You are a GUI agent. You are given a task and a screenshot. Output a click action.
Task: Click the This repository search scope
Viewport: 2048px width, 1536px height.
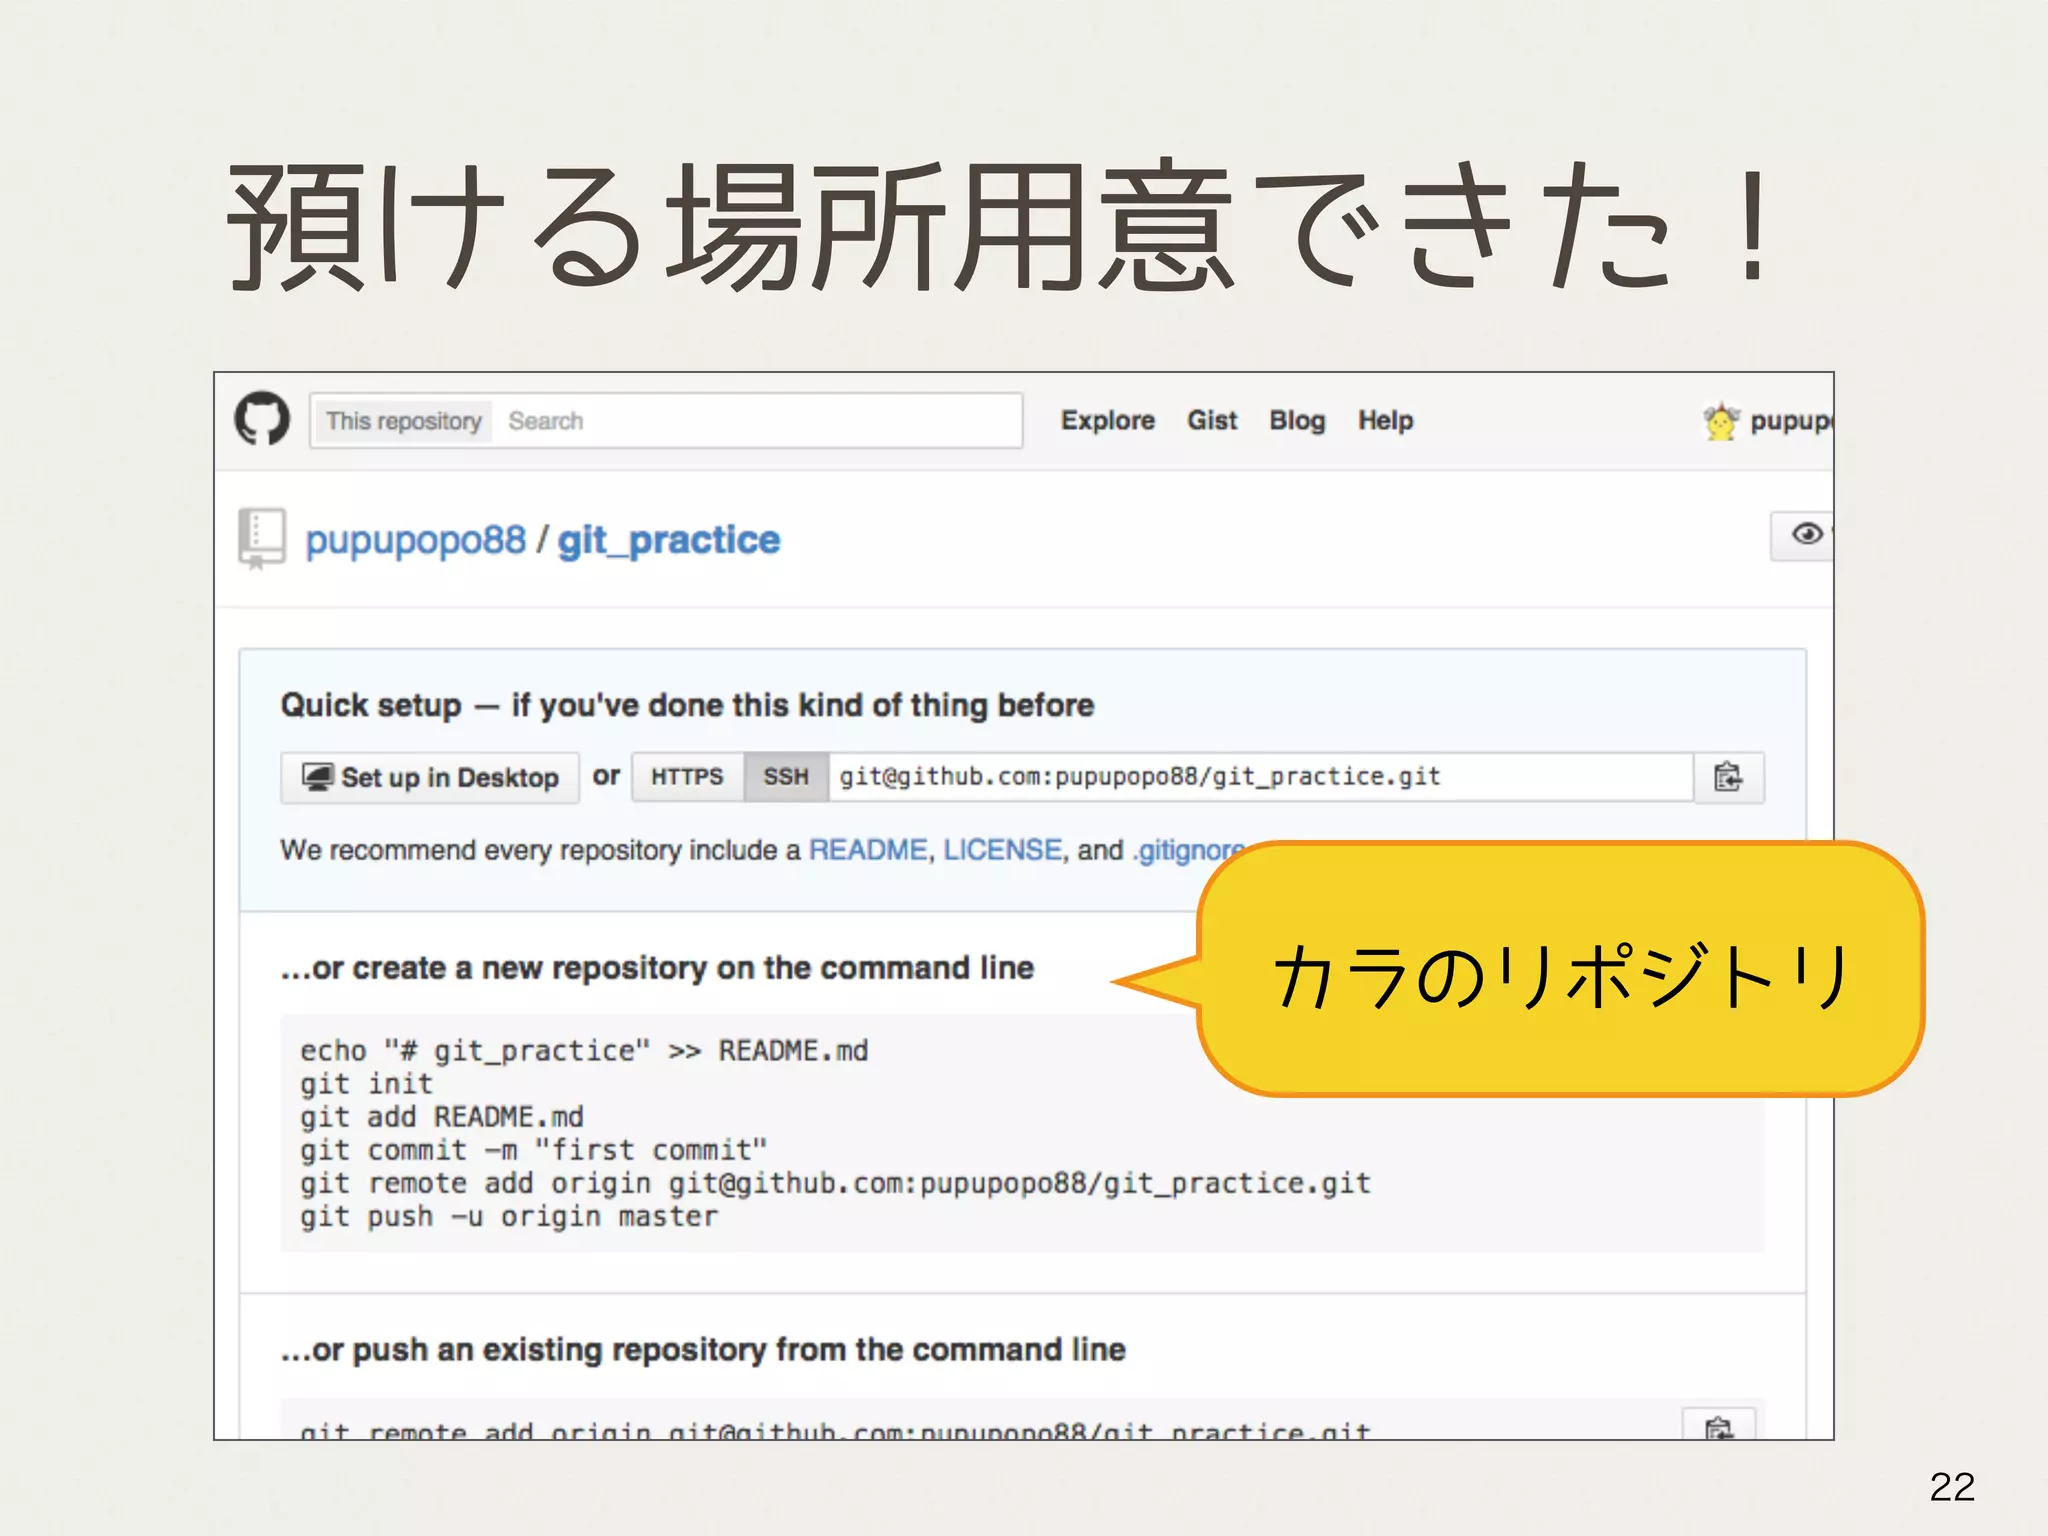point(403,421)
